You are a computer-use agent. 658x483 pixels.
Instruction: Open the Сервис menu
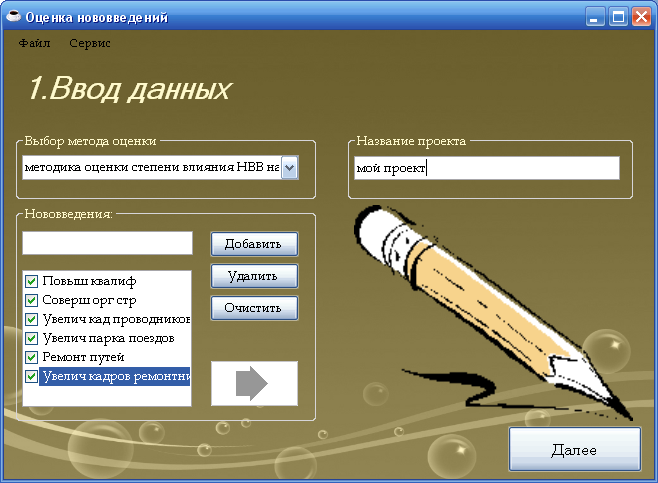click(89, 43)
